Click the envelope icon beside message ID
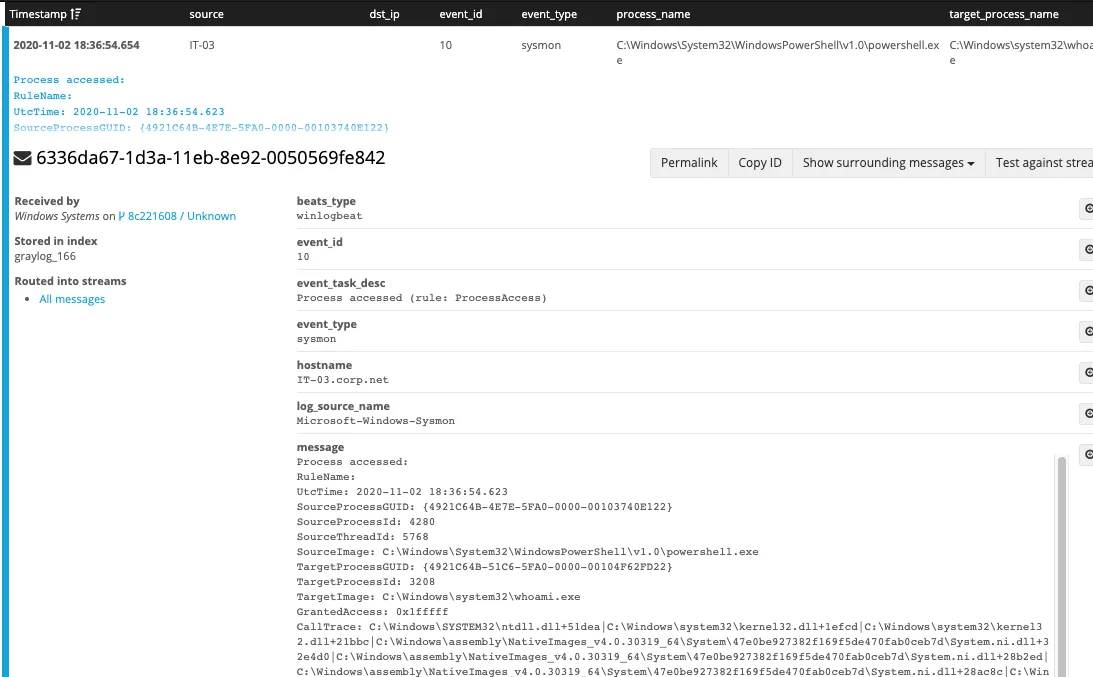 pos(22,158)
